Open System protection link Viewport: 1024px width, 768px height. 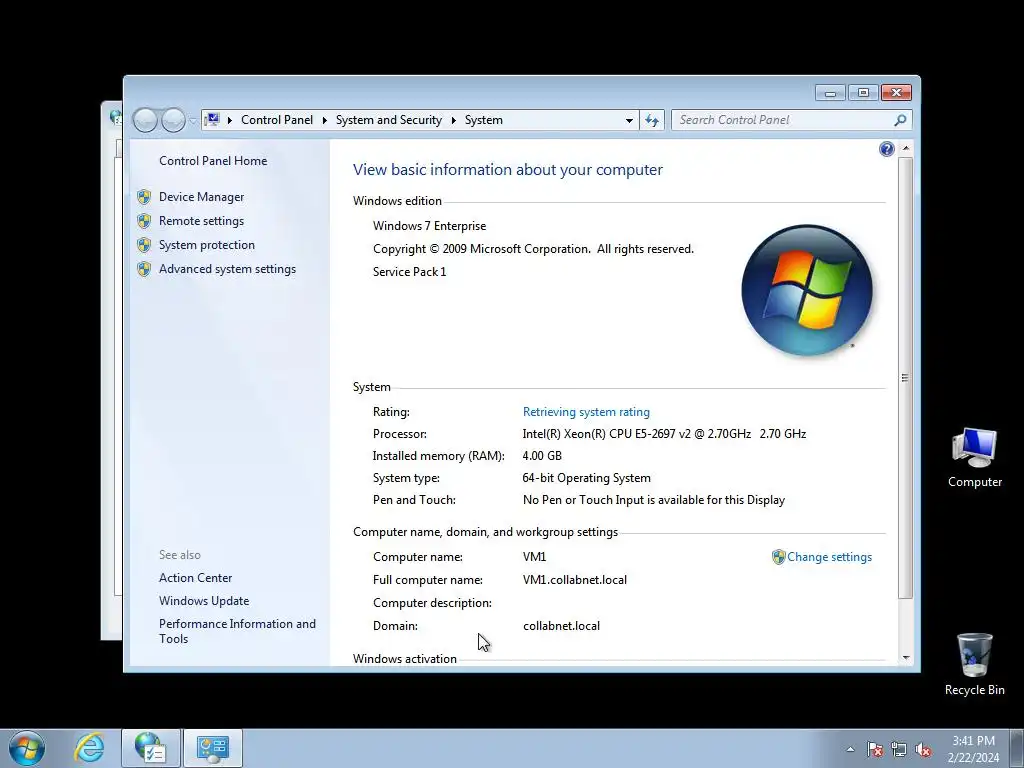pyautogui.click(x=206, y=245)
